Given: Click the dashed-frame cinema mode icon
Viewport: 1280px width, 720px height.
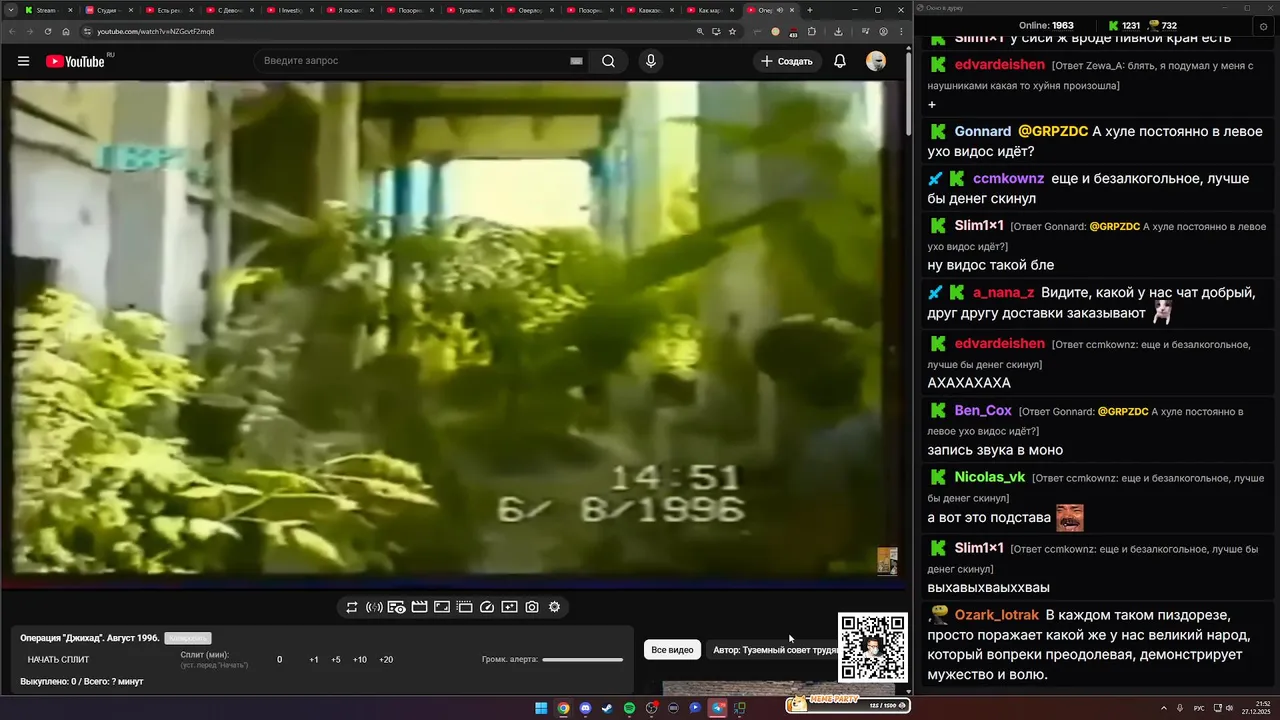Looking at the screenshot, I should coord(464,607).
